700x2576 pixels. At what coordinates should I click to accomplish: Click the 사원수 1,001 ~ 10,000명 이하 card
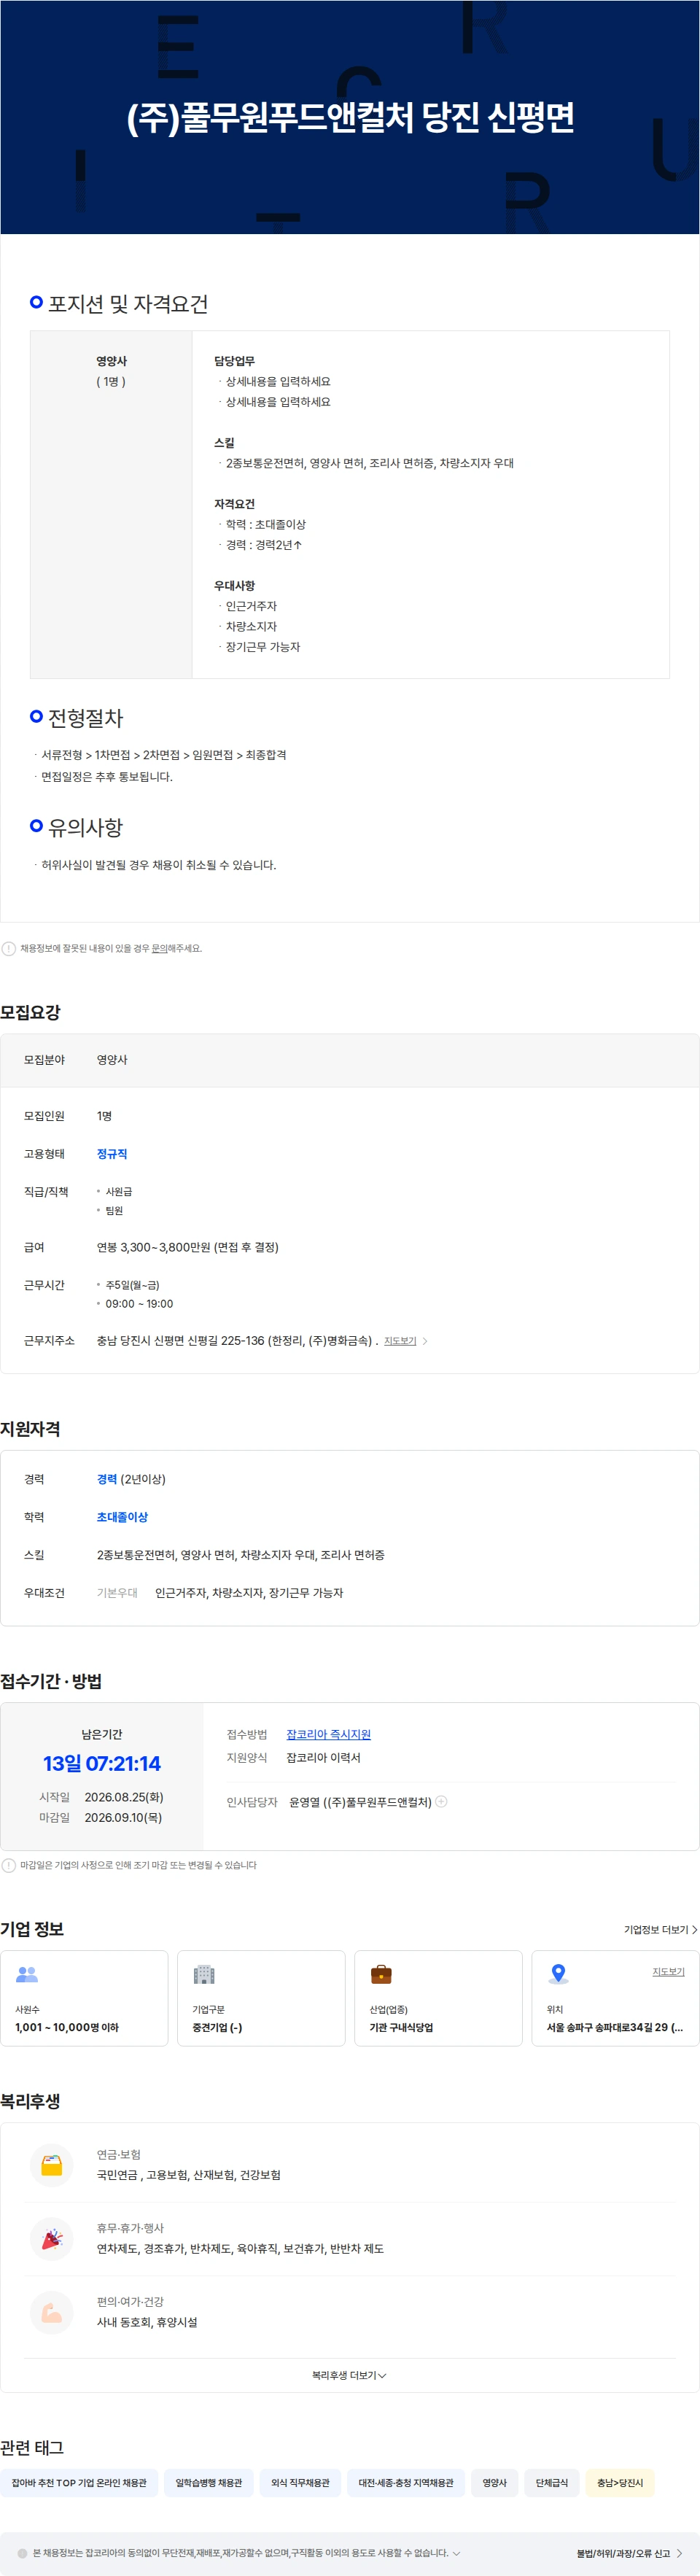pyautogui.click(x=84, y=1997)
